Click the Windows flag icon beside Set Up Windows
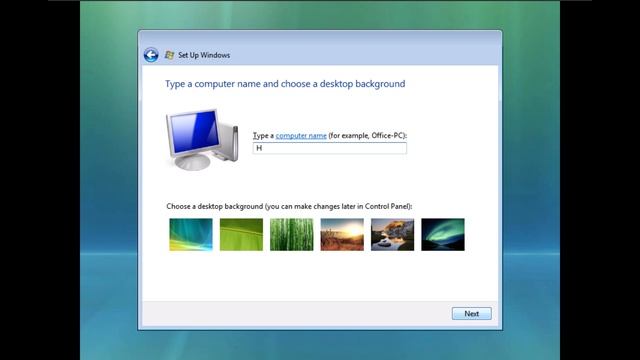Image resolution: width=640 pixels, height=360 pixels. [169, 55]
